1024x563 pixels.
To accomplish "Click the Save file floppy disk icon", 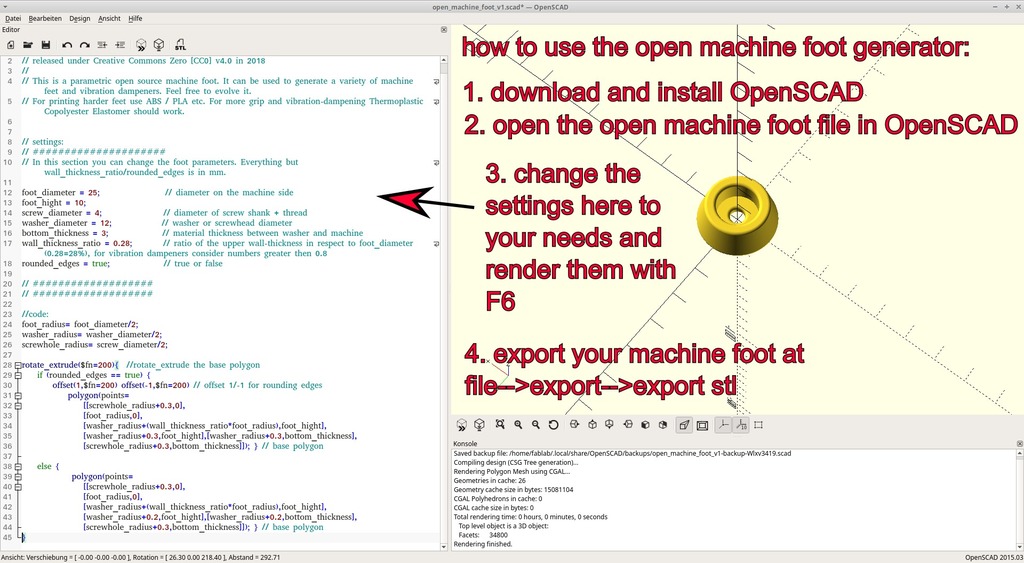I will (x=46, y=45).
